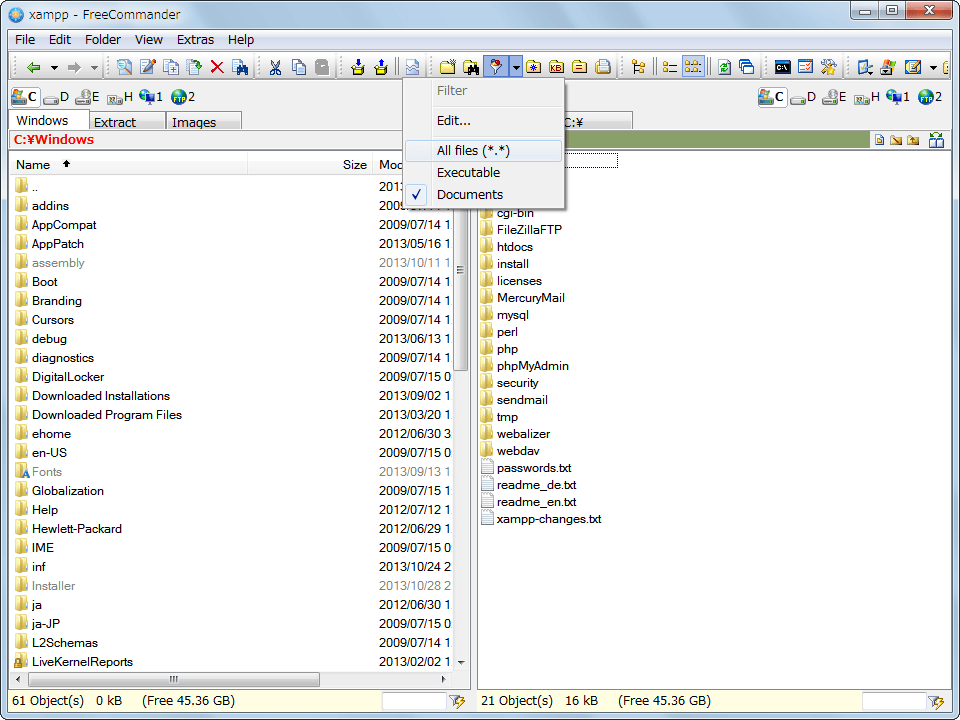Switch to the Extract tab
960x720 pixels.
coord(127,122)
